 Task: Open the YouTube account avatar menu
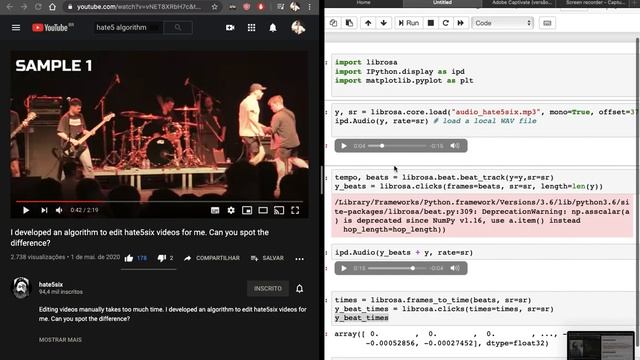[x=298, y=27]
